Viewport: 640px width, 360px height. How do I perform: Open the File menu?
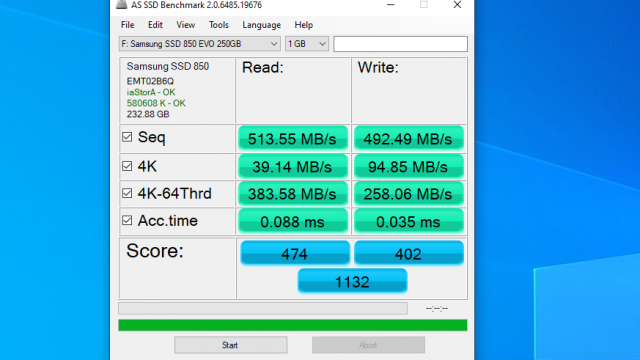(x=127, y=25)
